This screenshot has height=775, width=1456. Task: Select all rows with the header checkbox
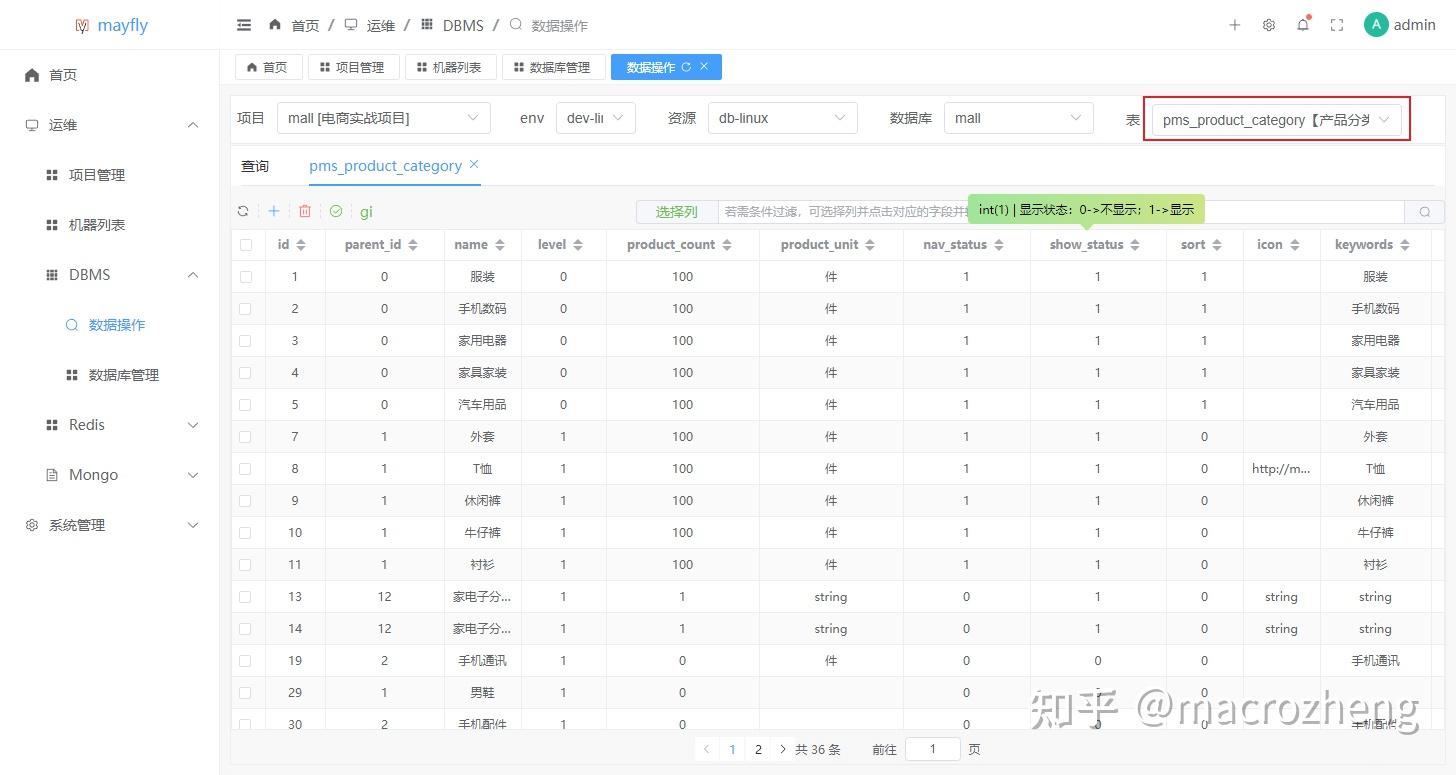click(x=246, y=244)
